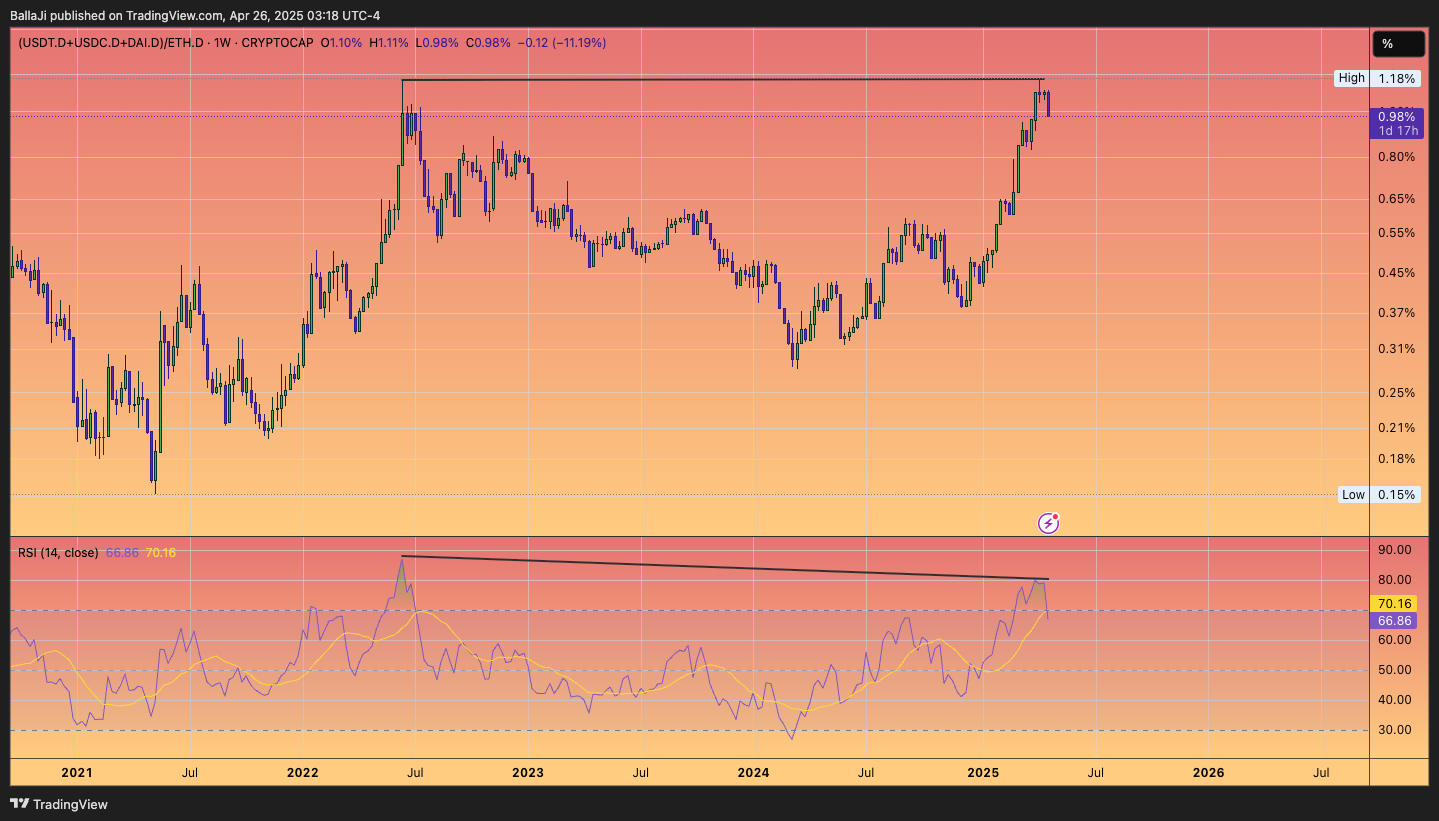The image size is (1439, 821).
Task: Click the 0.80% price axis label
Action: click(1396, 157)
